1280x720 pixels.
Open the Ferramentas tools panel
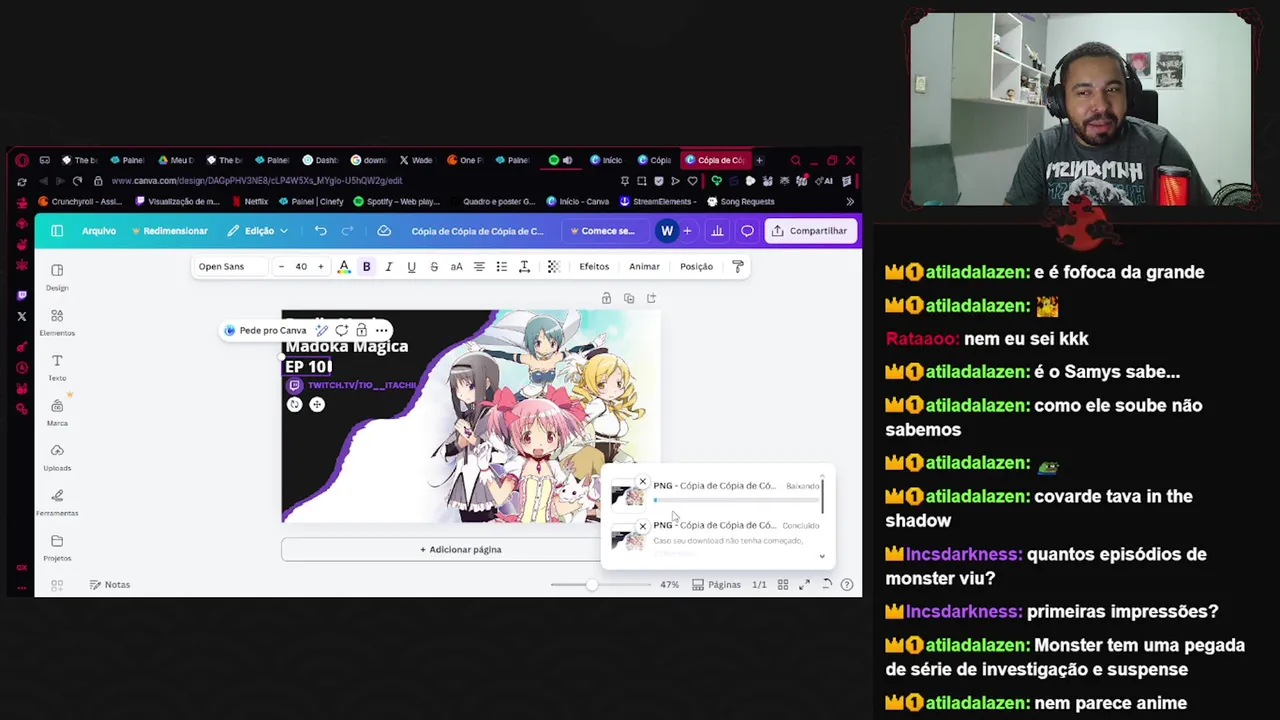57,502
